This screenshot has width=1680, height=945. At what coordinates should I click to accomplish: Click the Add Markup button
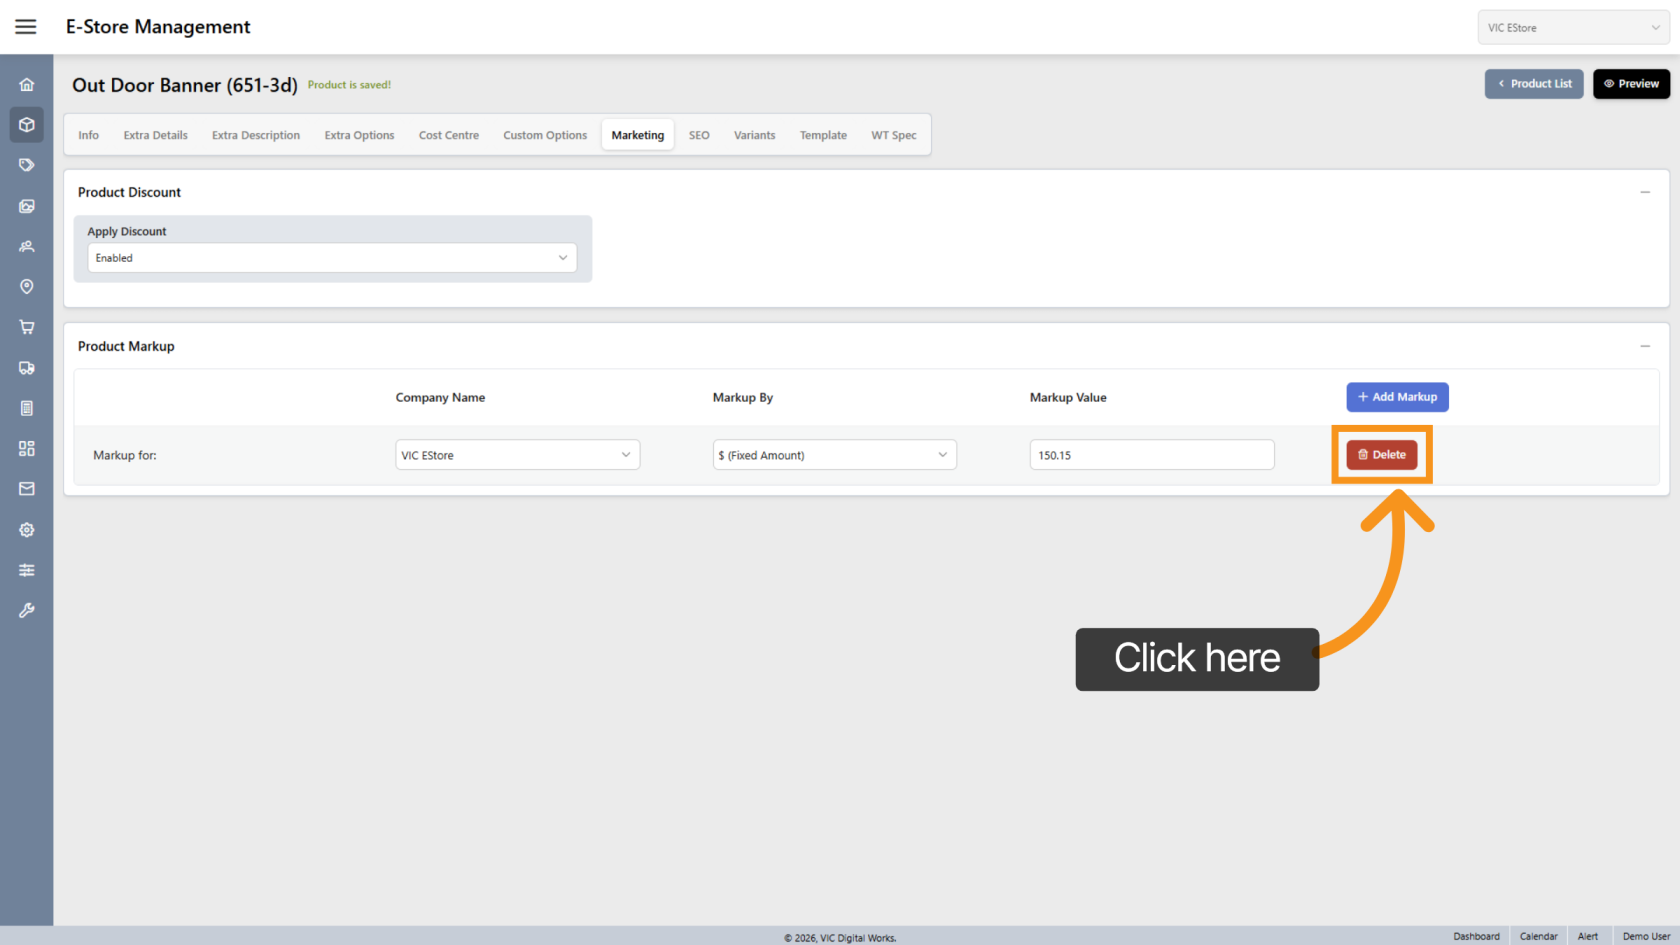click(1397, 397)
